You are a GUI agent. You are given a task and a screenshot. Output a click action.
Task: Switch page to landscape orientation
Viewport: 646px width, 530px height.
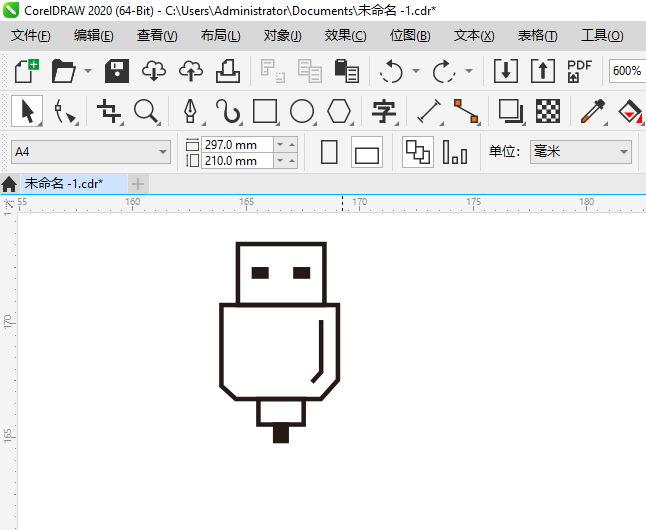click(x=367, y=154)
